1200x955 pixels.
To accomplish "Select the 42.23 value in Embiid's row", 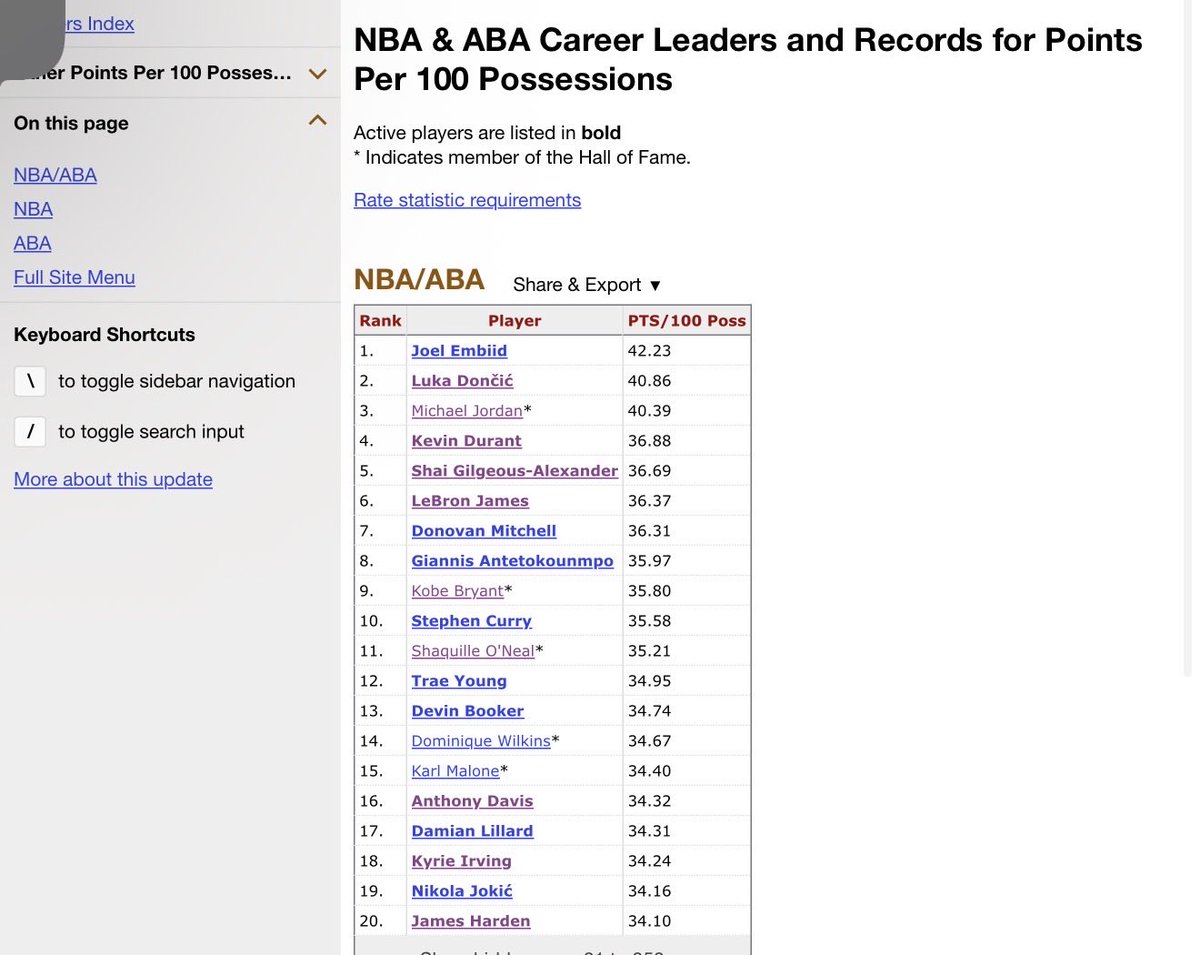I will coord(649,351).
